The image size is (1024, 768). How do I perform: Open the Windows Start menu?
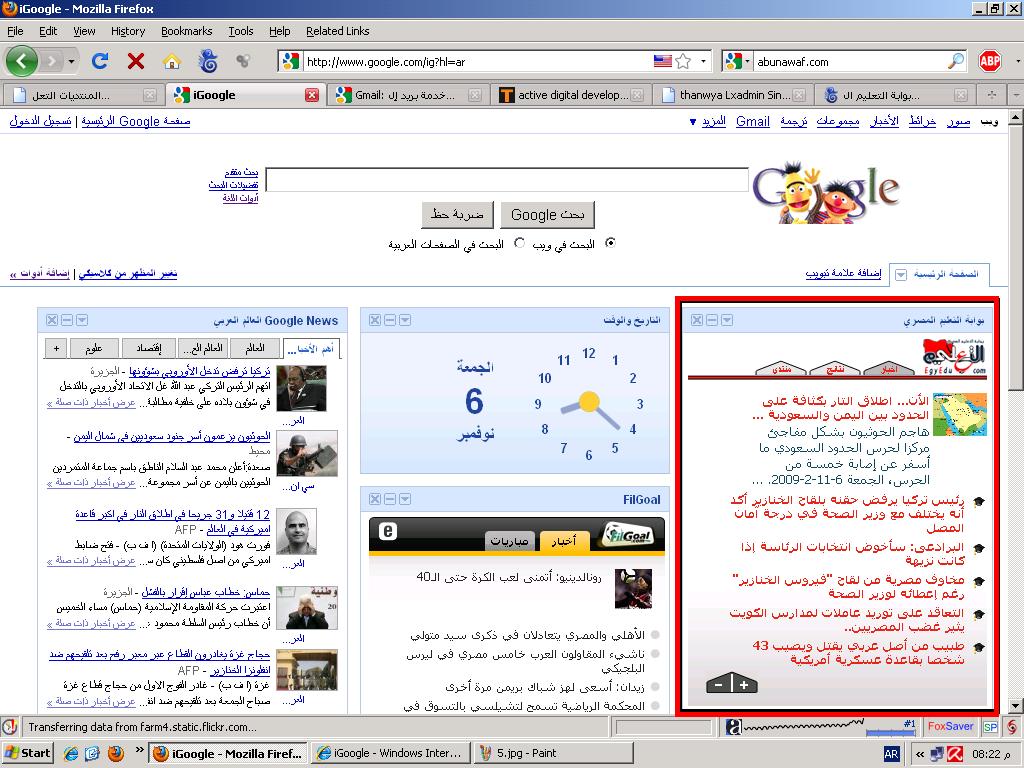[x=27, y=754]
